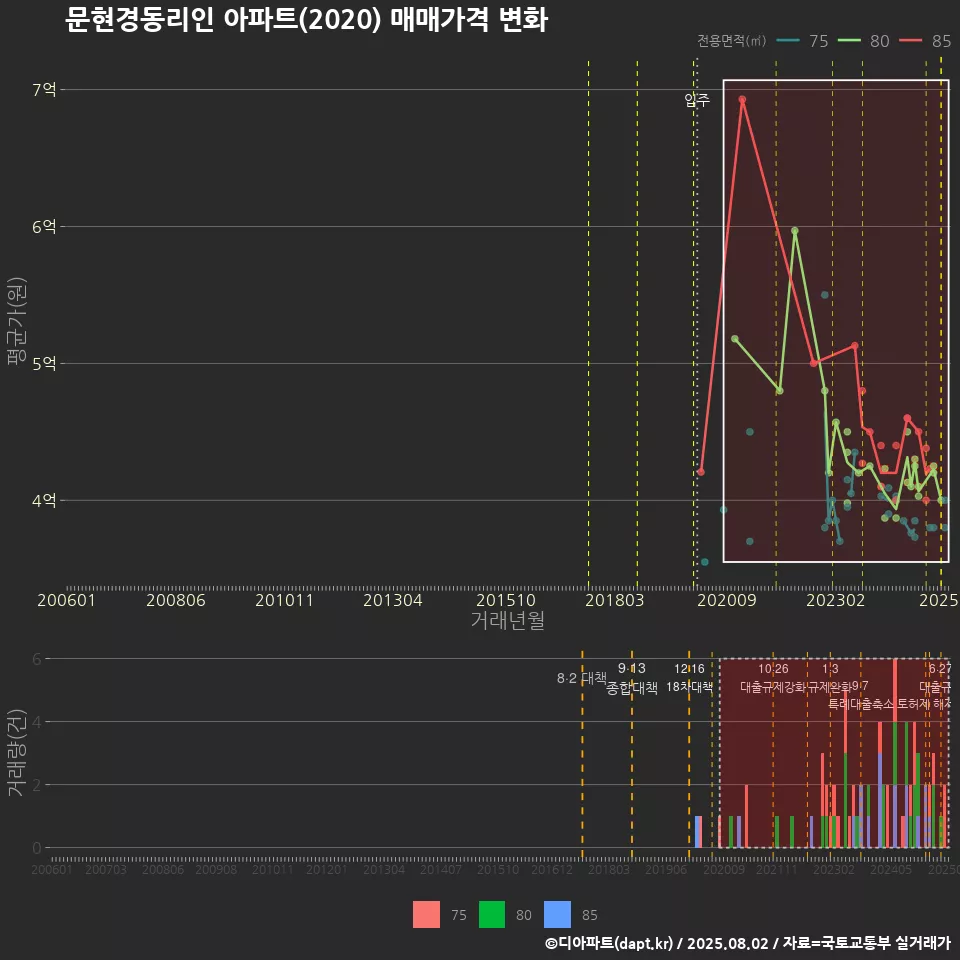Click the 10·26 대출규제강화 policy annotation
The height and width of the screenshot is (960, 960).
coord(773,678)
